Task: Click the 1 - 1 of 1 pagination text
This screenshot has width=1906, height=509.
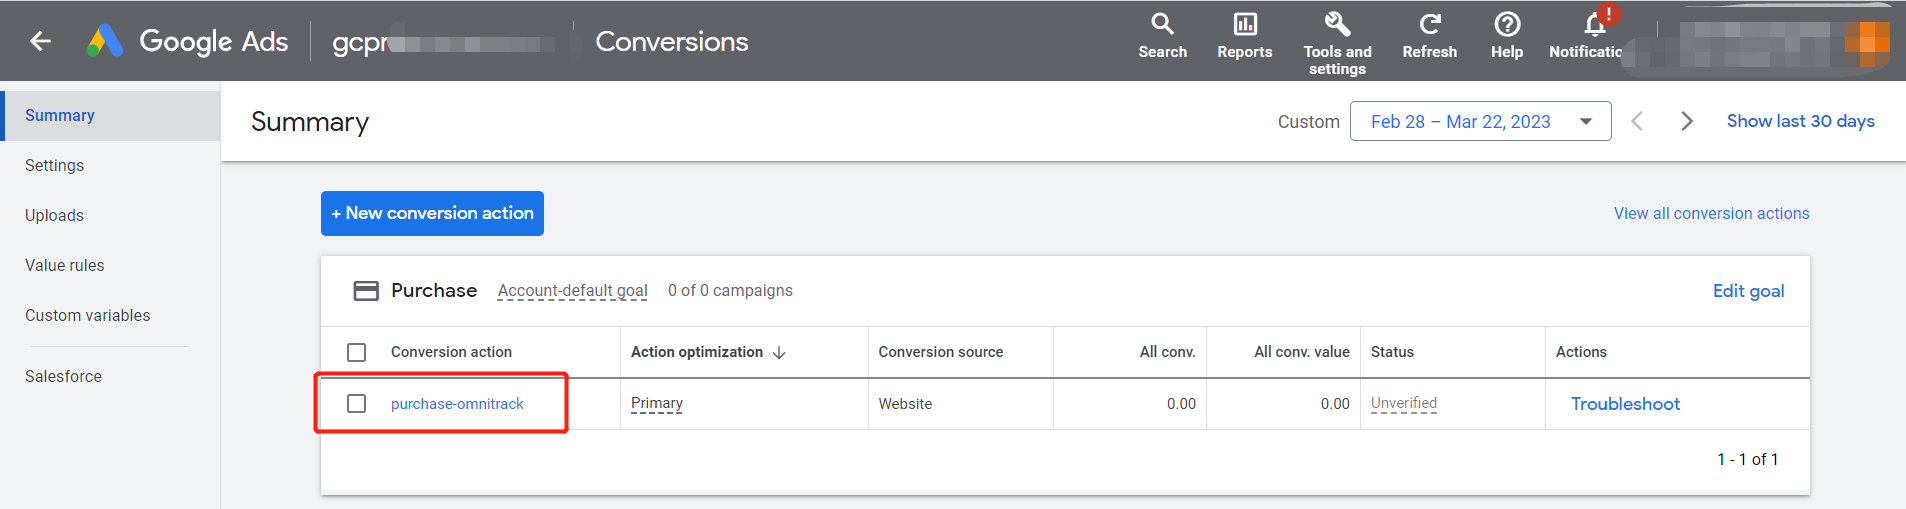Action: [x=1747, y=460]
